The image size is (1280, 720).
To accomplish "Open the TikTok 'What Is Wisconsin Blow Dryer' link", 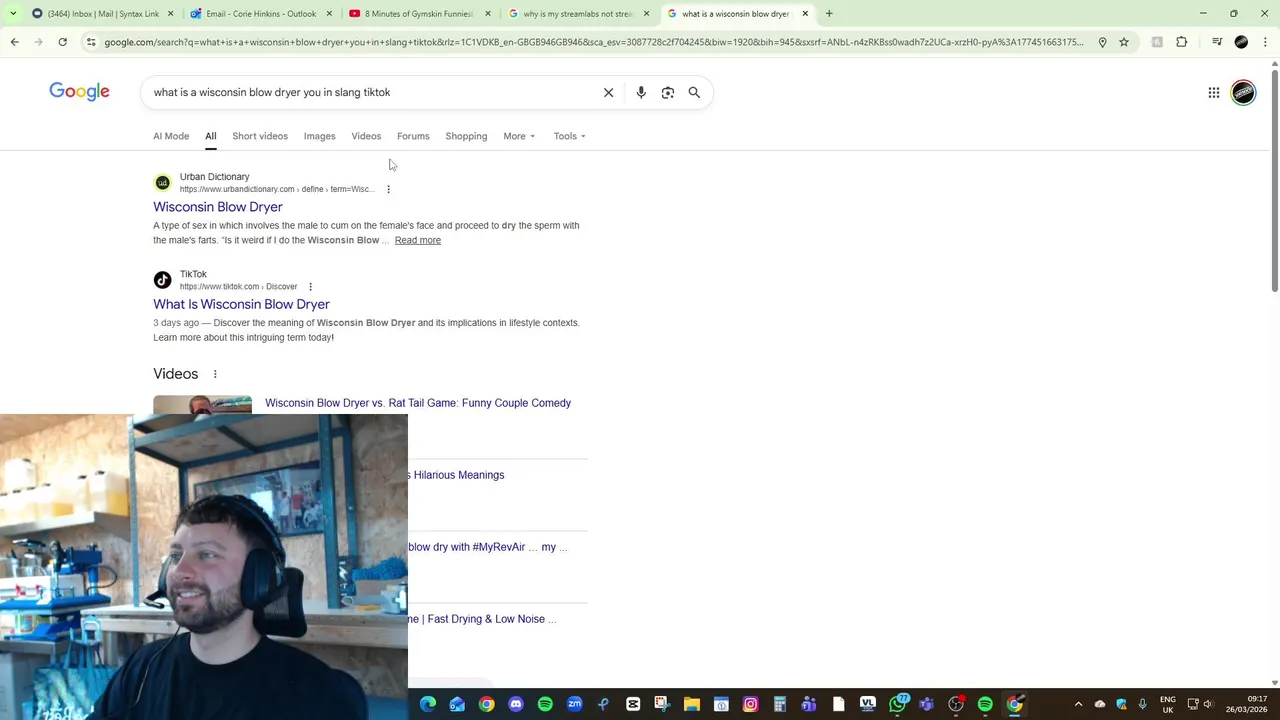I will tap(241, 304).
